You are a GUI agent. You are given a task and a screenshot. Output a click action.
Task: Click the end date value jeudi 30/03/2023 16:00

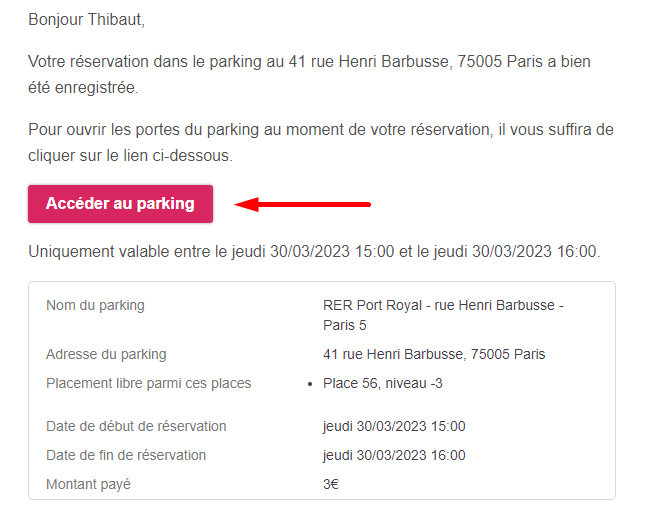394,456
